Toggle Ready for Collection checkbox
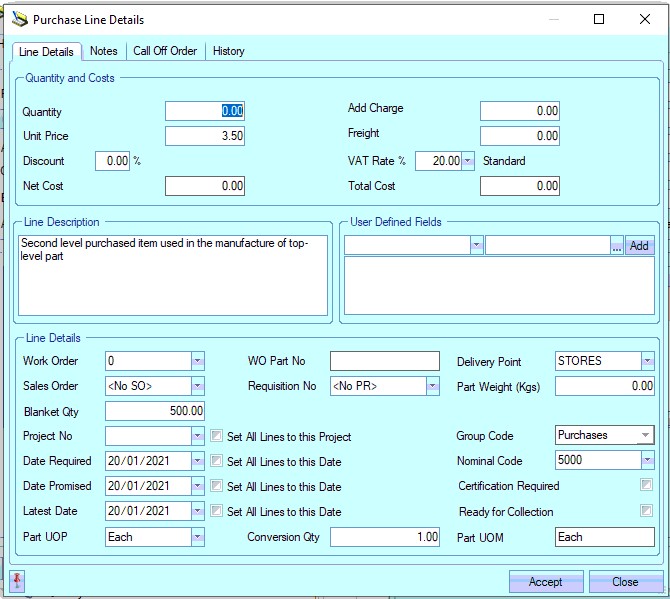 [x=647, y=511]
